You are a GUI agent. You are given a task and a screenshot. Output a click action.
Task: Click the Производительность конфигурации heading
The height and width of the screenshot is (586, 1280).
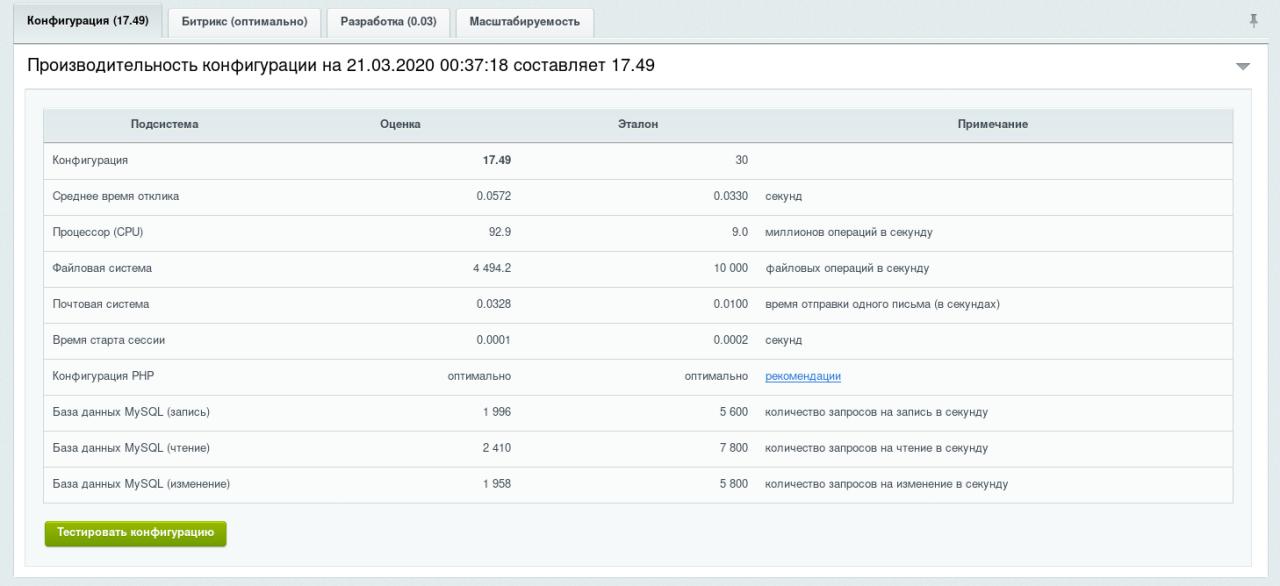point(341,66)
